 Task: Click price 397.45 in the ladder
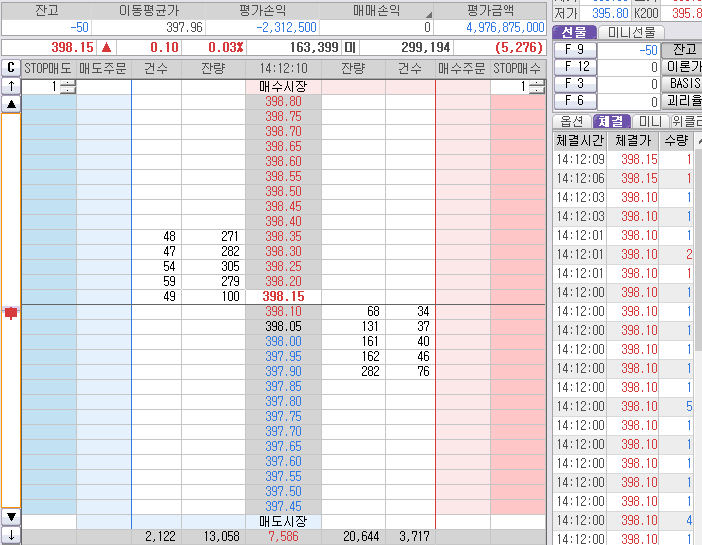pos(283,506)
